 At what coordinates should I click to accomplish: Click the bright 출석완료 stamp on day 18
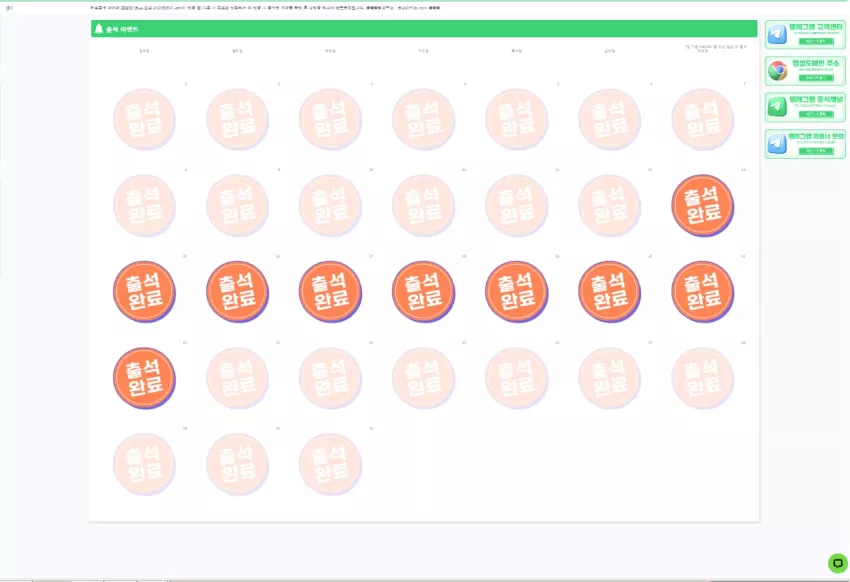[x=423, y=292]
